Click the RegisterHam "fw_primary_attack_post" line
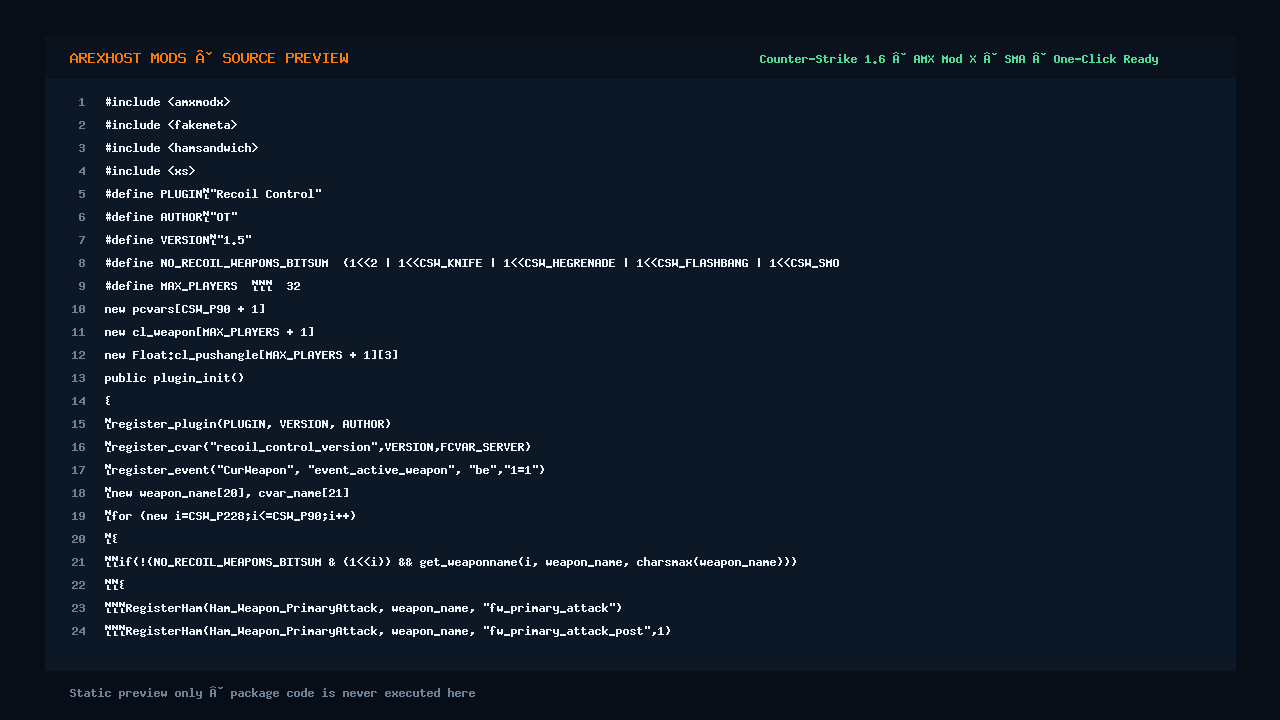Image resolution: width=1280 pixels, height=720 pixels. tap(388, 631)
